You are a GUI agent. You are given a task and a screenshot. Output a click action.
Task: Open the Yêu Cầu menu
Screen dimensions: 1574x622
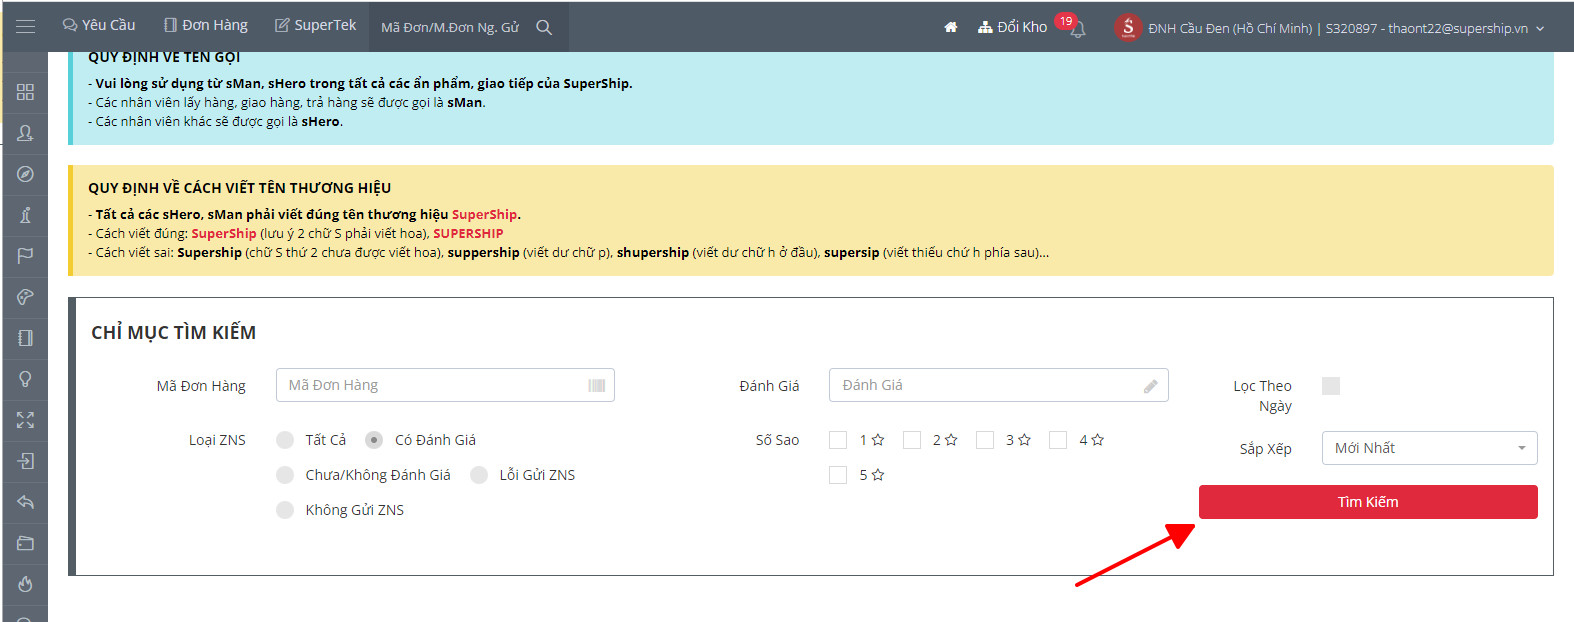coord(99,25)
